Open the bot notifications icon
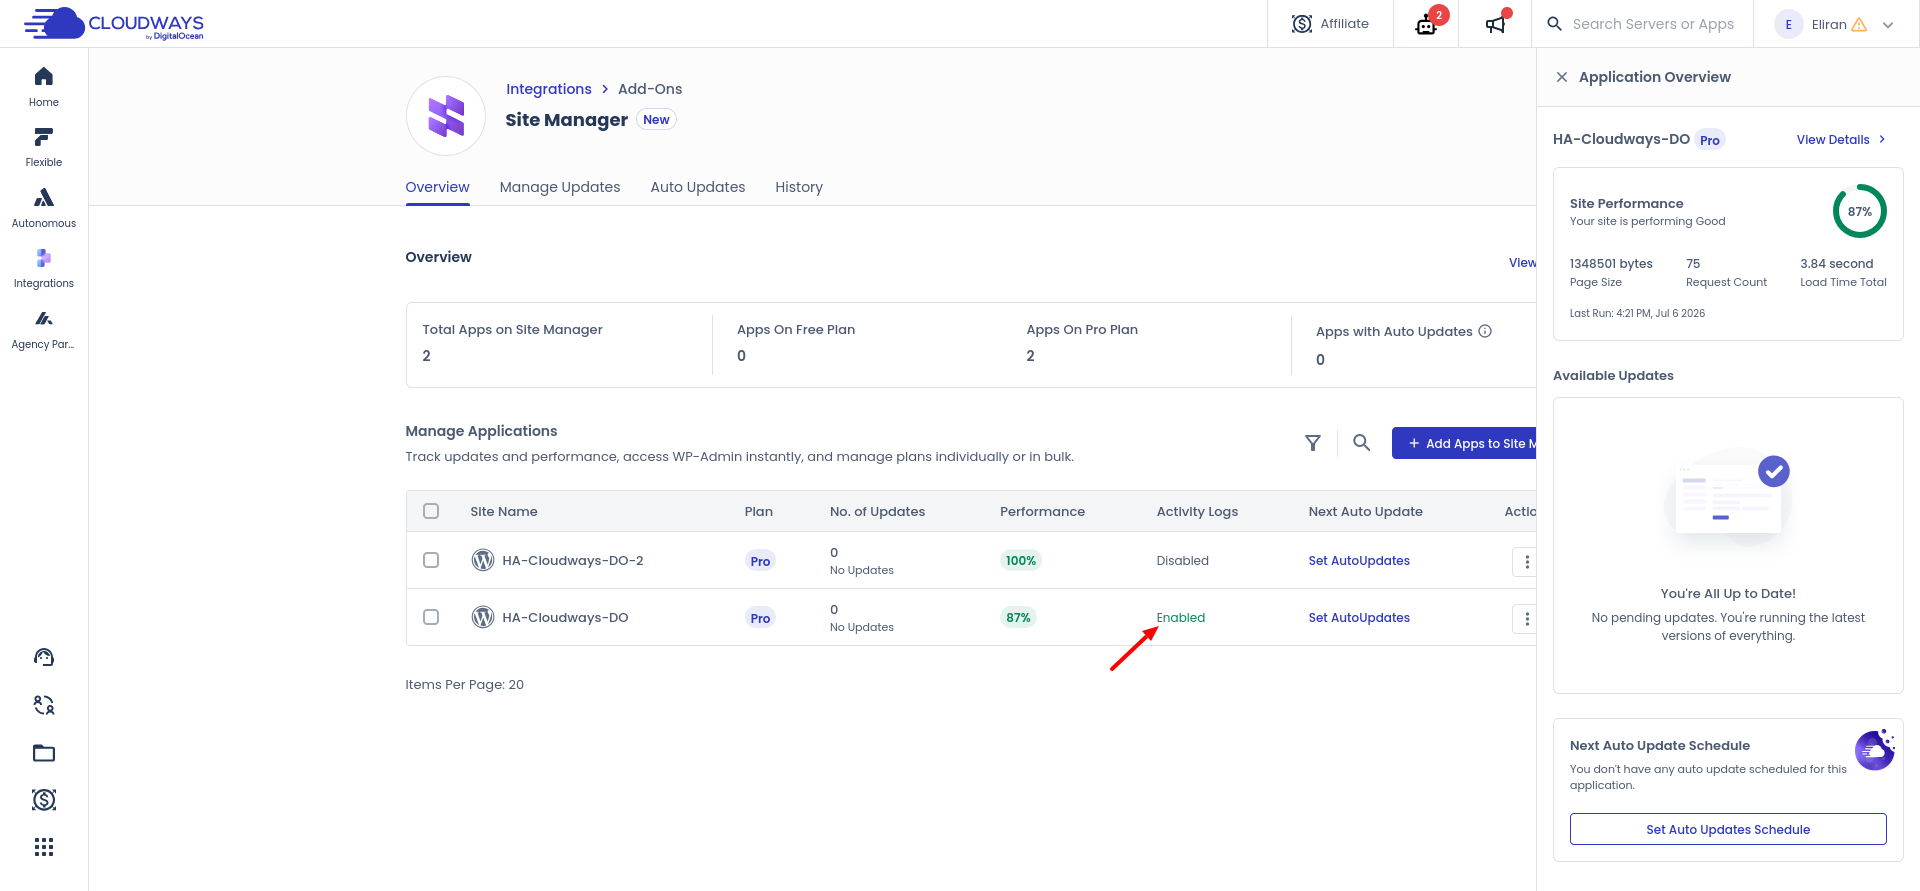This screenshot has width=1920, height=891. [x=1427, y=24]
